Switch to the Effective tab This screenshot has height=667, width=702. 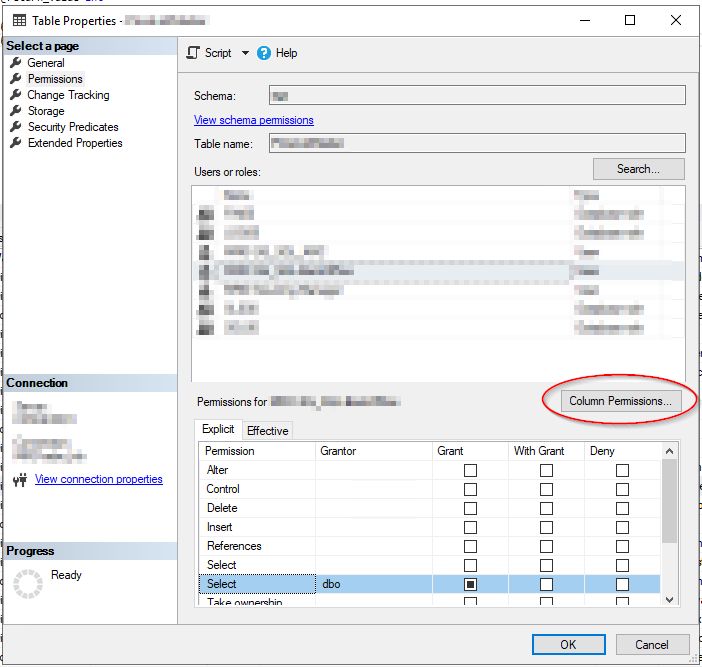(267, 431)
